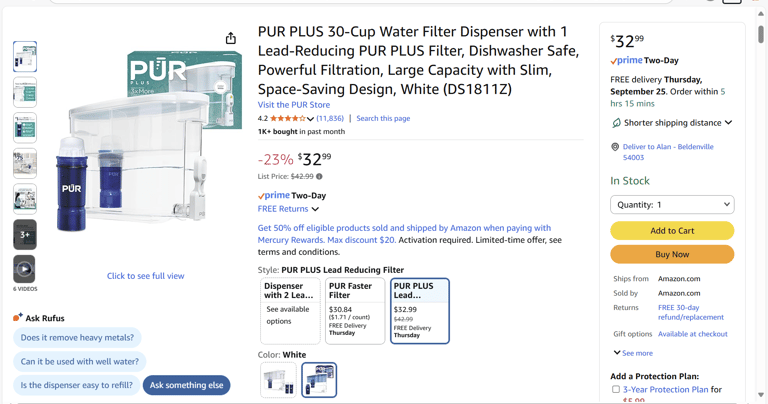This screenshot has width=768, height=404.
Task: Click the star rating icons
Action: (x=288, y=119)
